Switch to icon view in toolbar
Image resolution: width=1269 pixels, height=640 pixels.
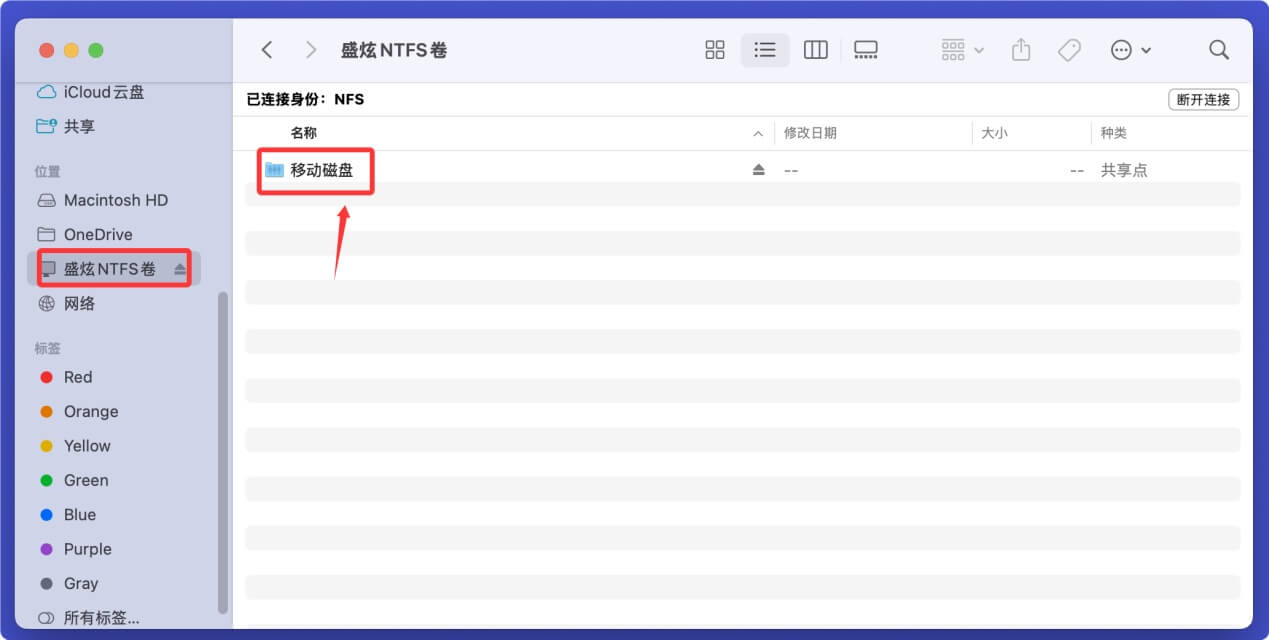pyautogui.click(x=714, y=49)
